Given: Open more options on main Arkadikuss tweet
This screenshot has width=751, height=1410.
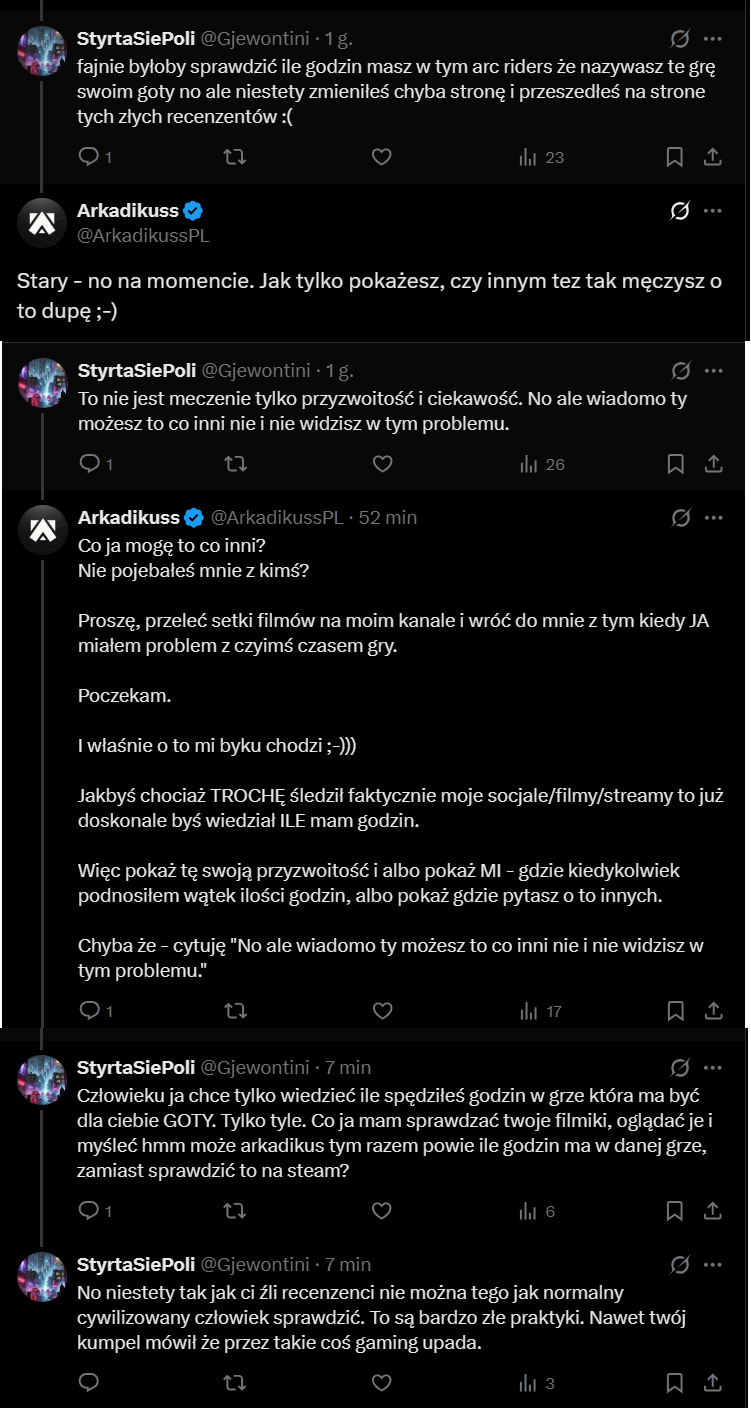Looking at the screenshot, I should pyautogui.click(x=713, y=211).
